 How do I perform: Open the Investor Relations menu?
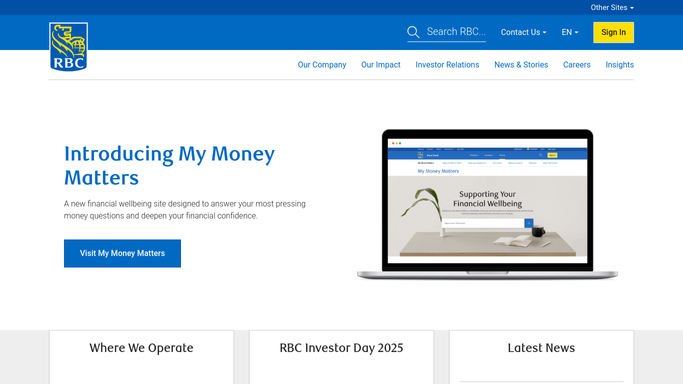(x=447, y=65)
